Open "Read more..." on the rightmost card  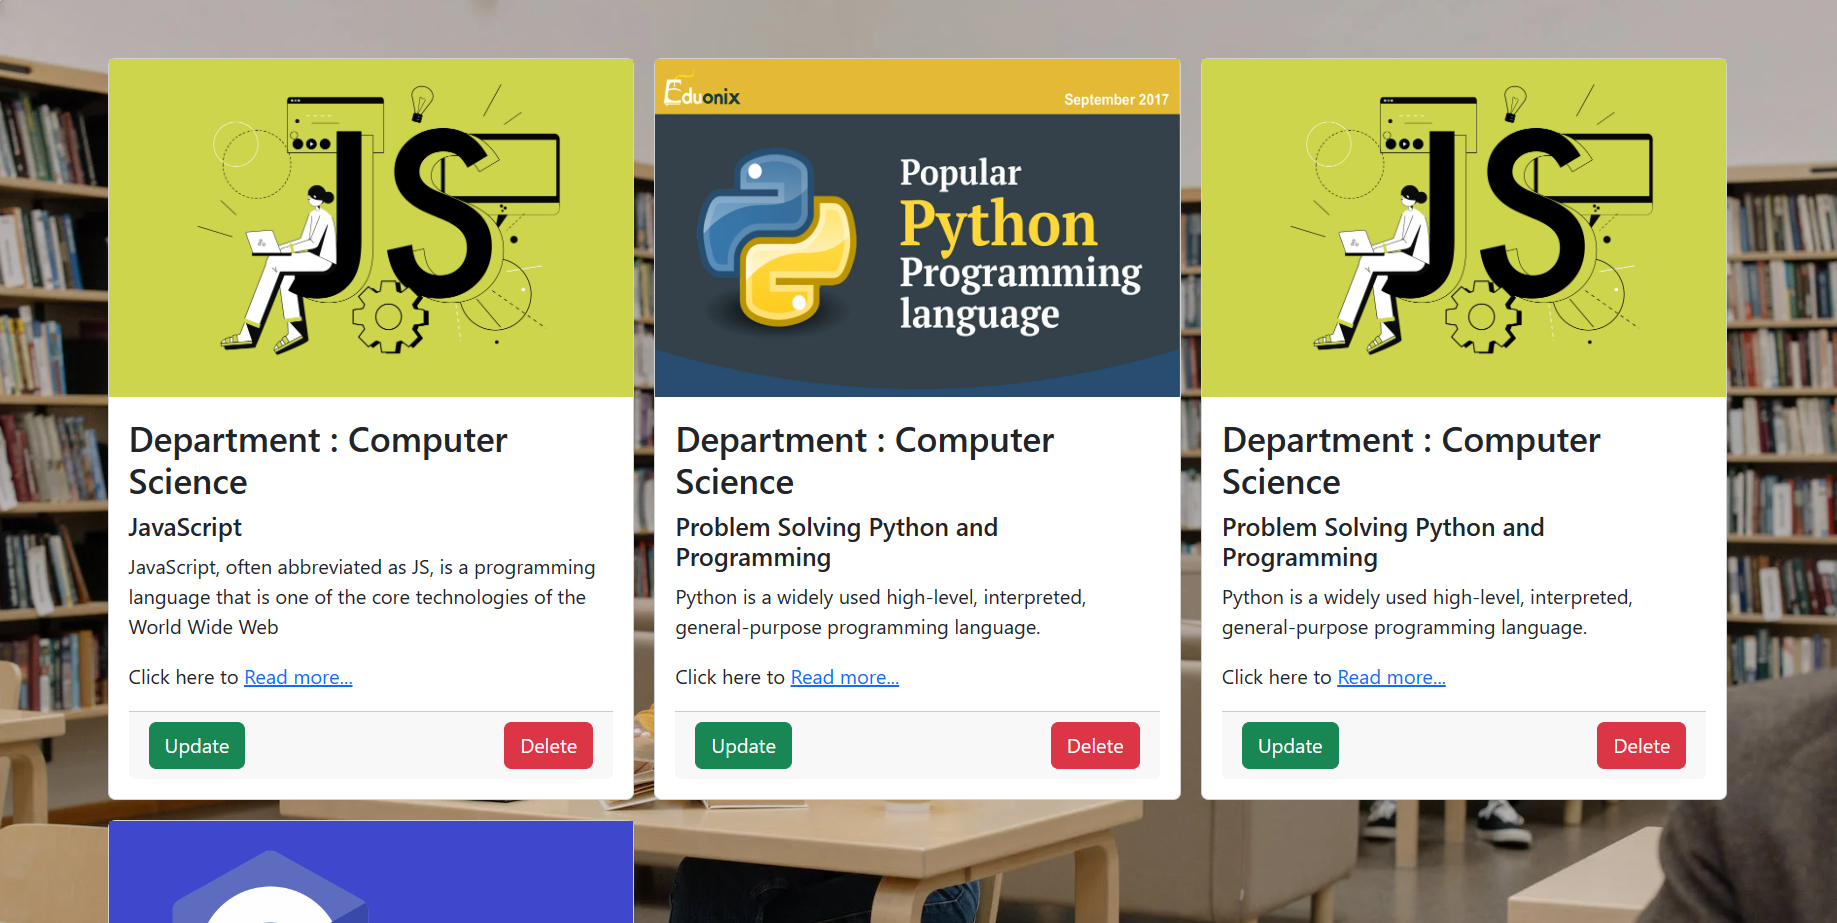pos(1391,677)
